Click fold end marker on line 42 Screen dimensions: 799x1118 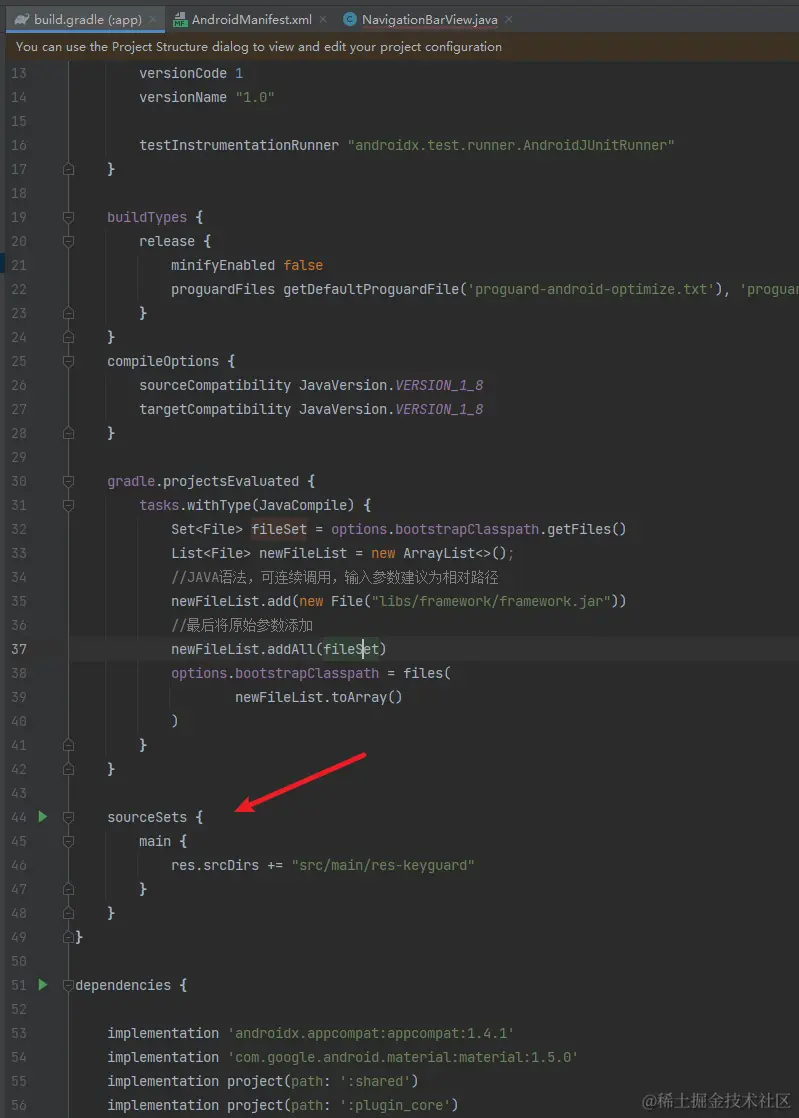click(x=68, y=769)
